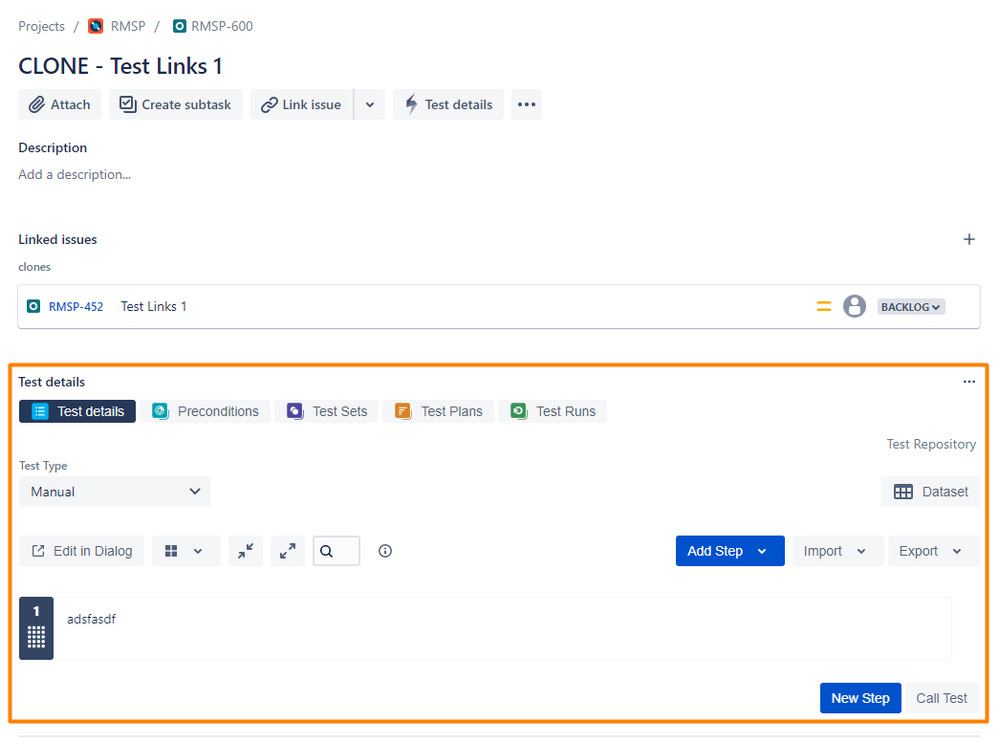Click the Call Test button

(942, 698)
